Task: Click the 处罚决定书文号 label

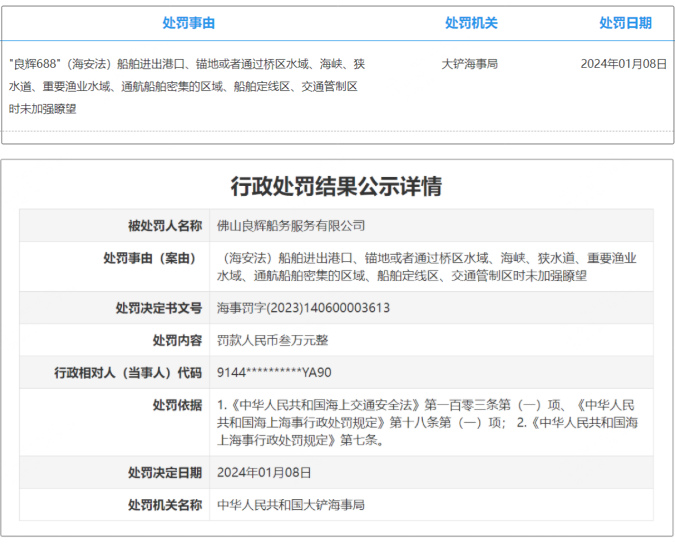Action: coord(159,308)
